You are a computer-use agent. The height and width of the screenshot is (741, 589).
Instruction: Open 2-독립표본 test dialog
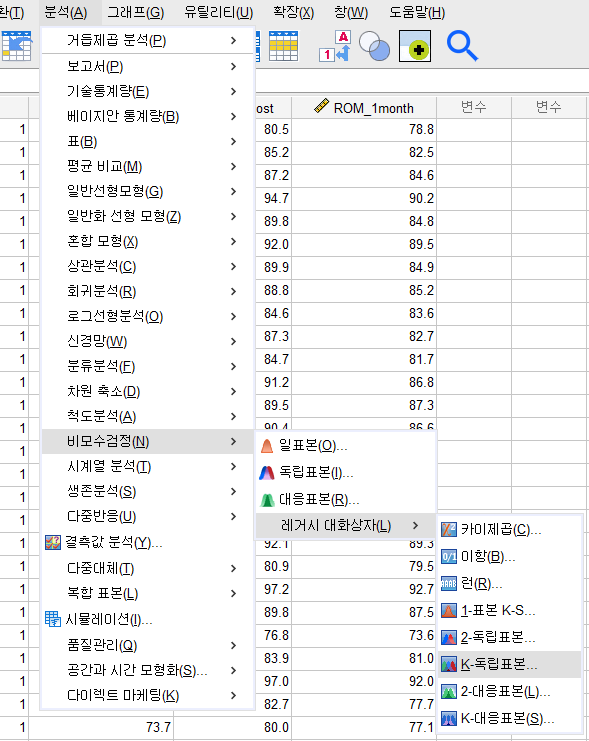tap(510, 638)
